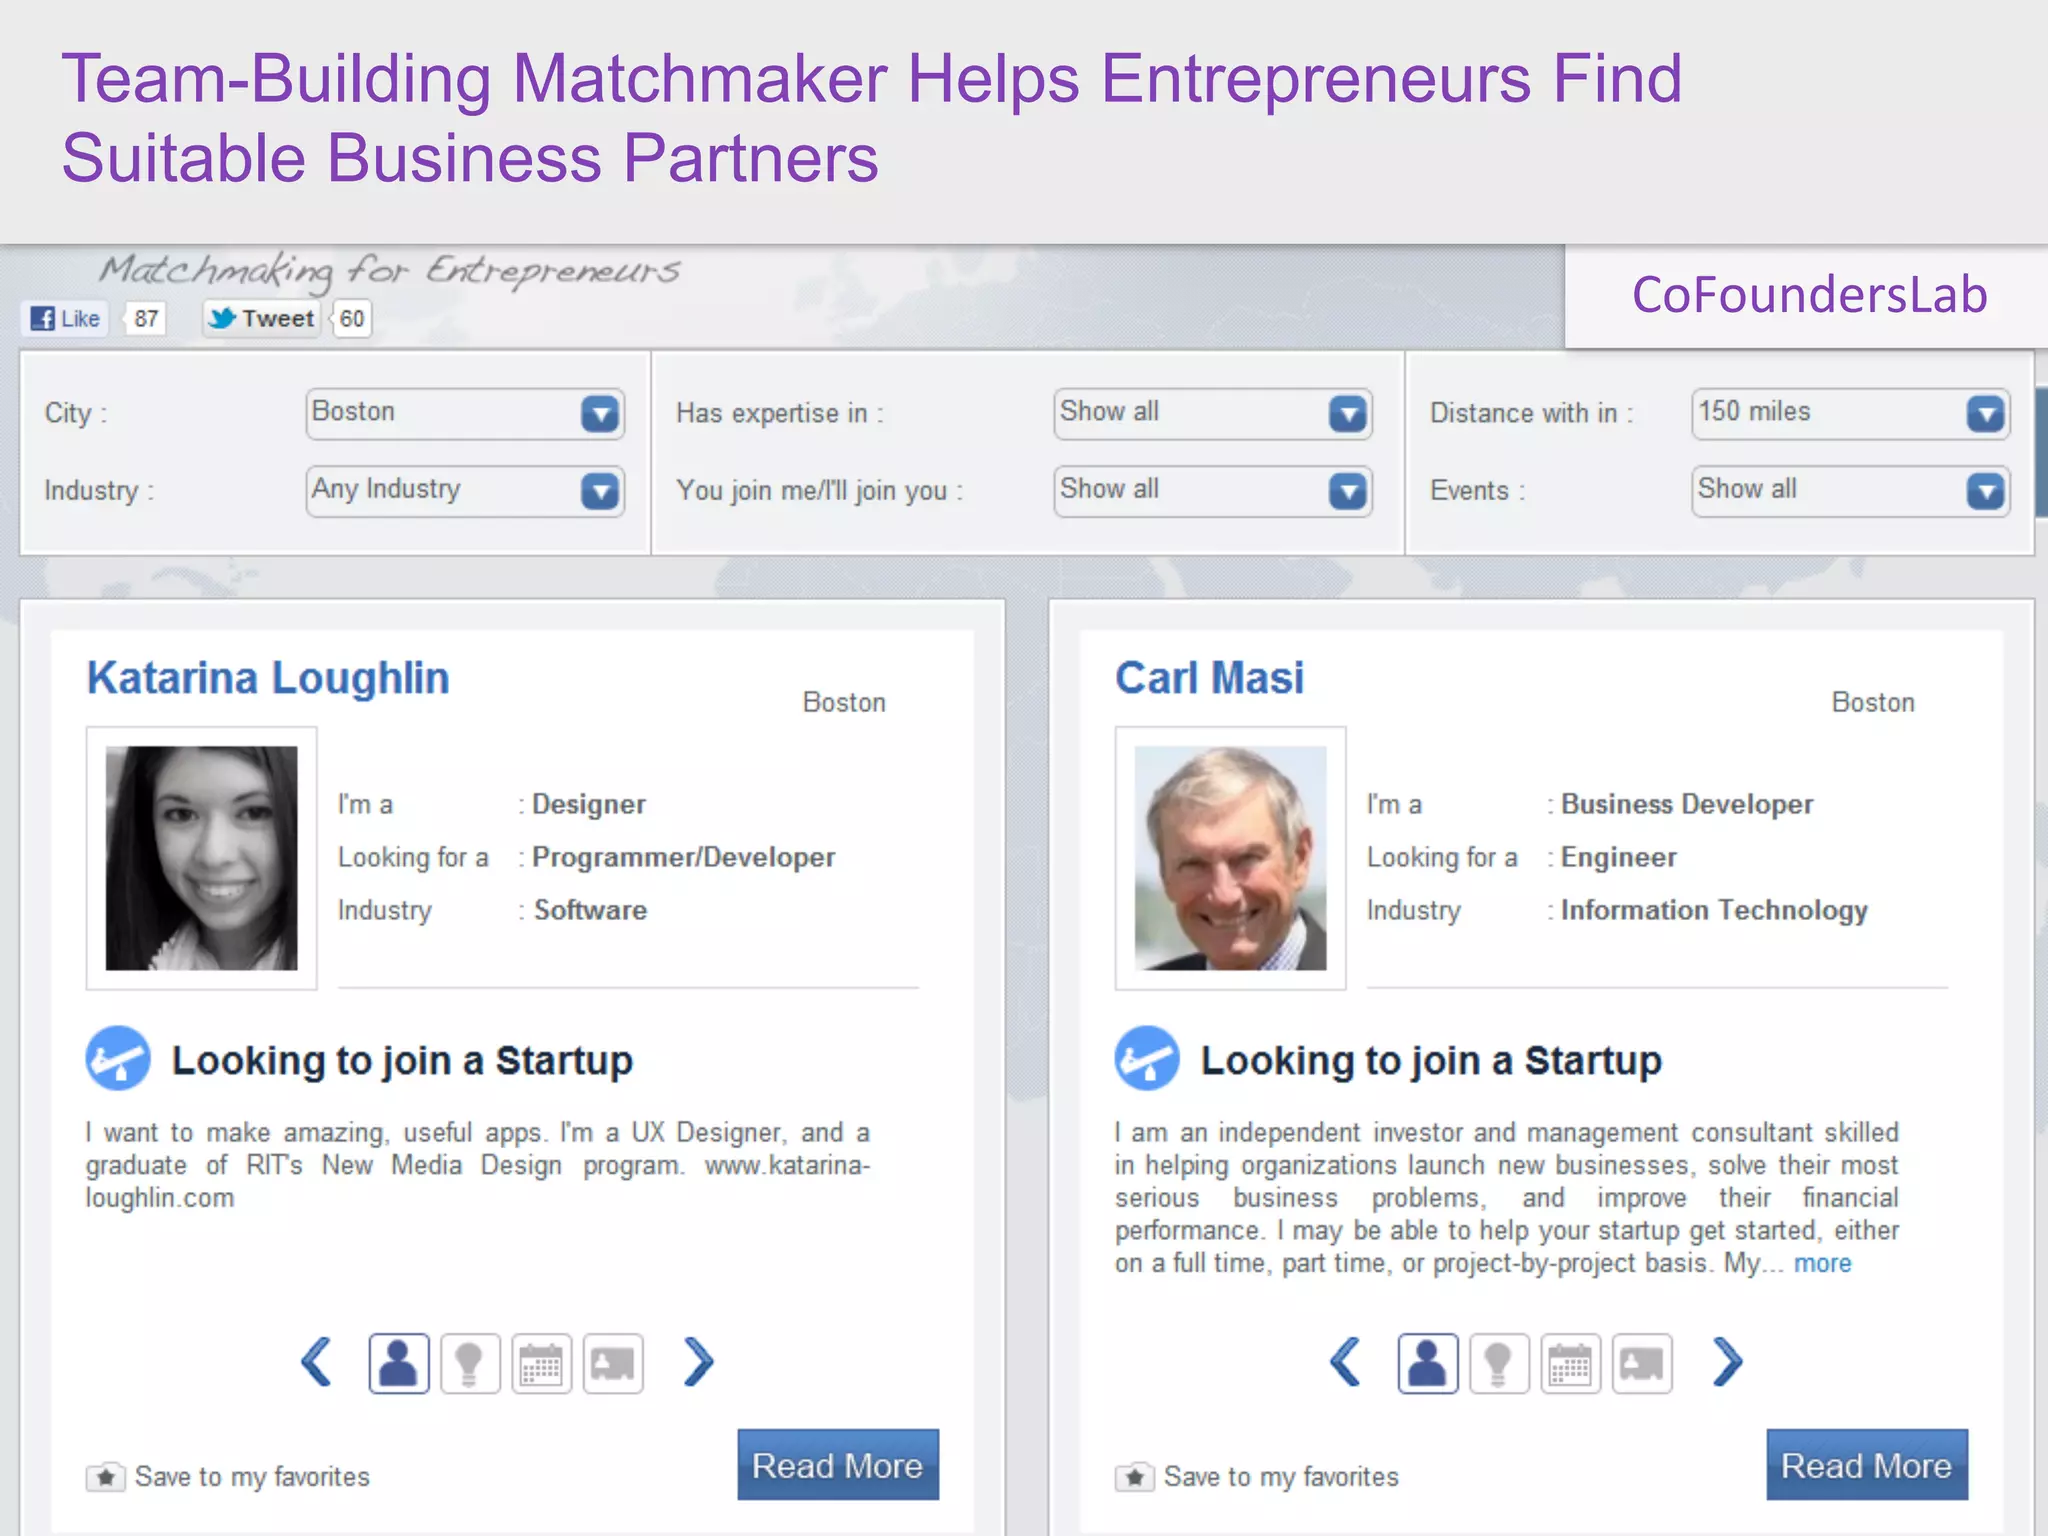Save Carl Masi to my favorites
The height and width of the screenshot is (1536, 2048).
coord(1257,1477)
